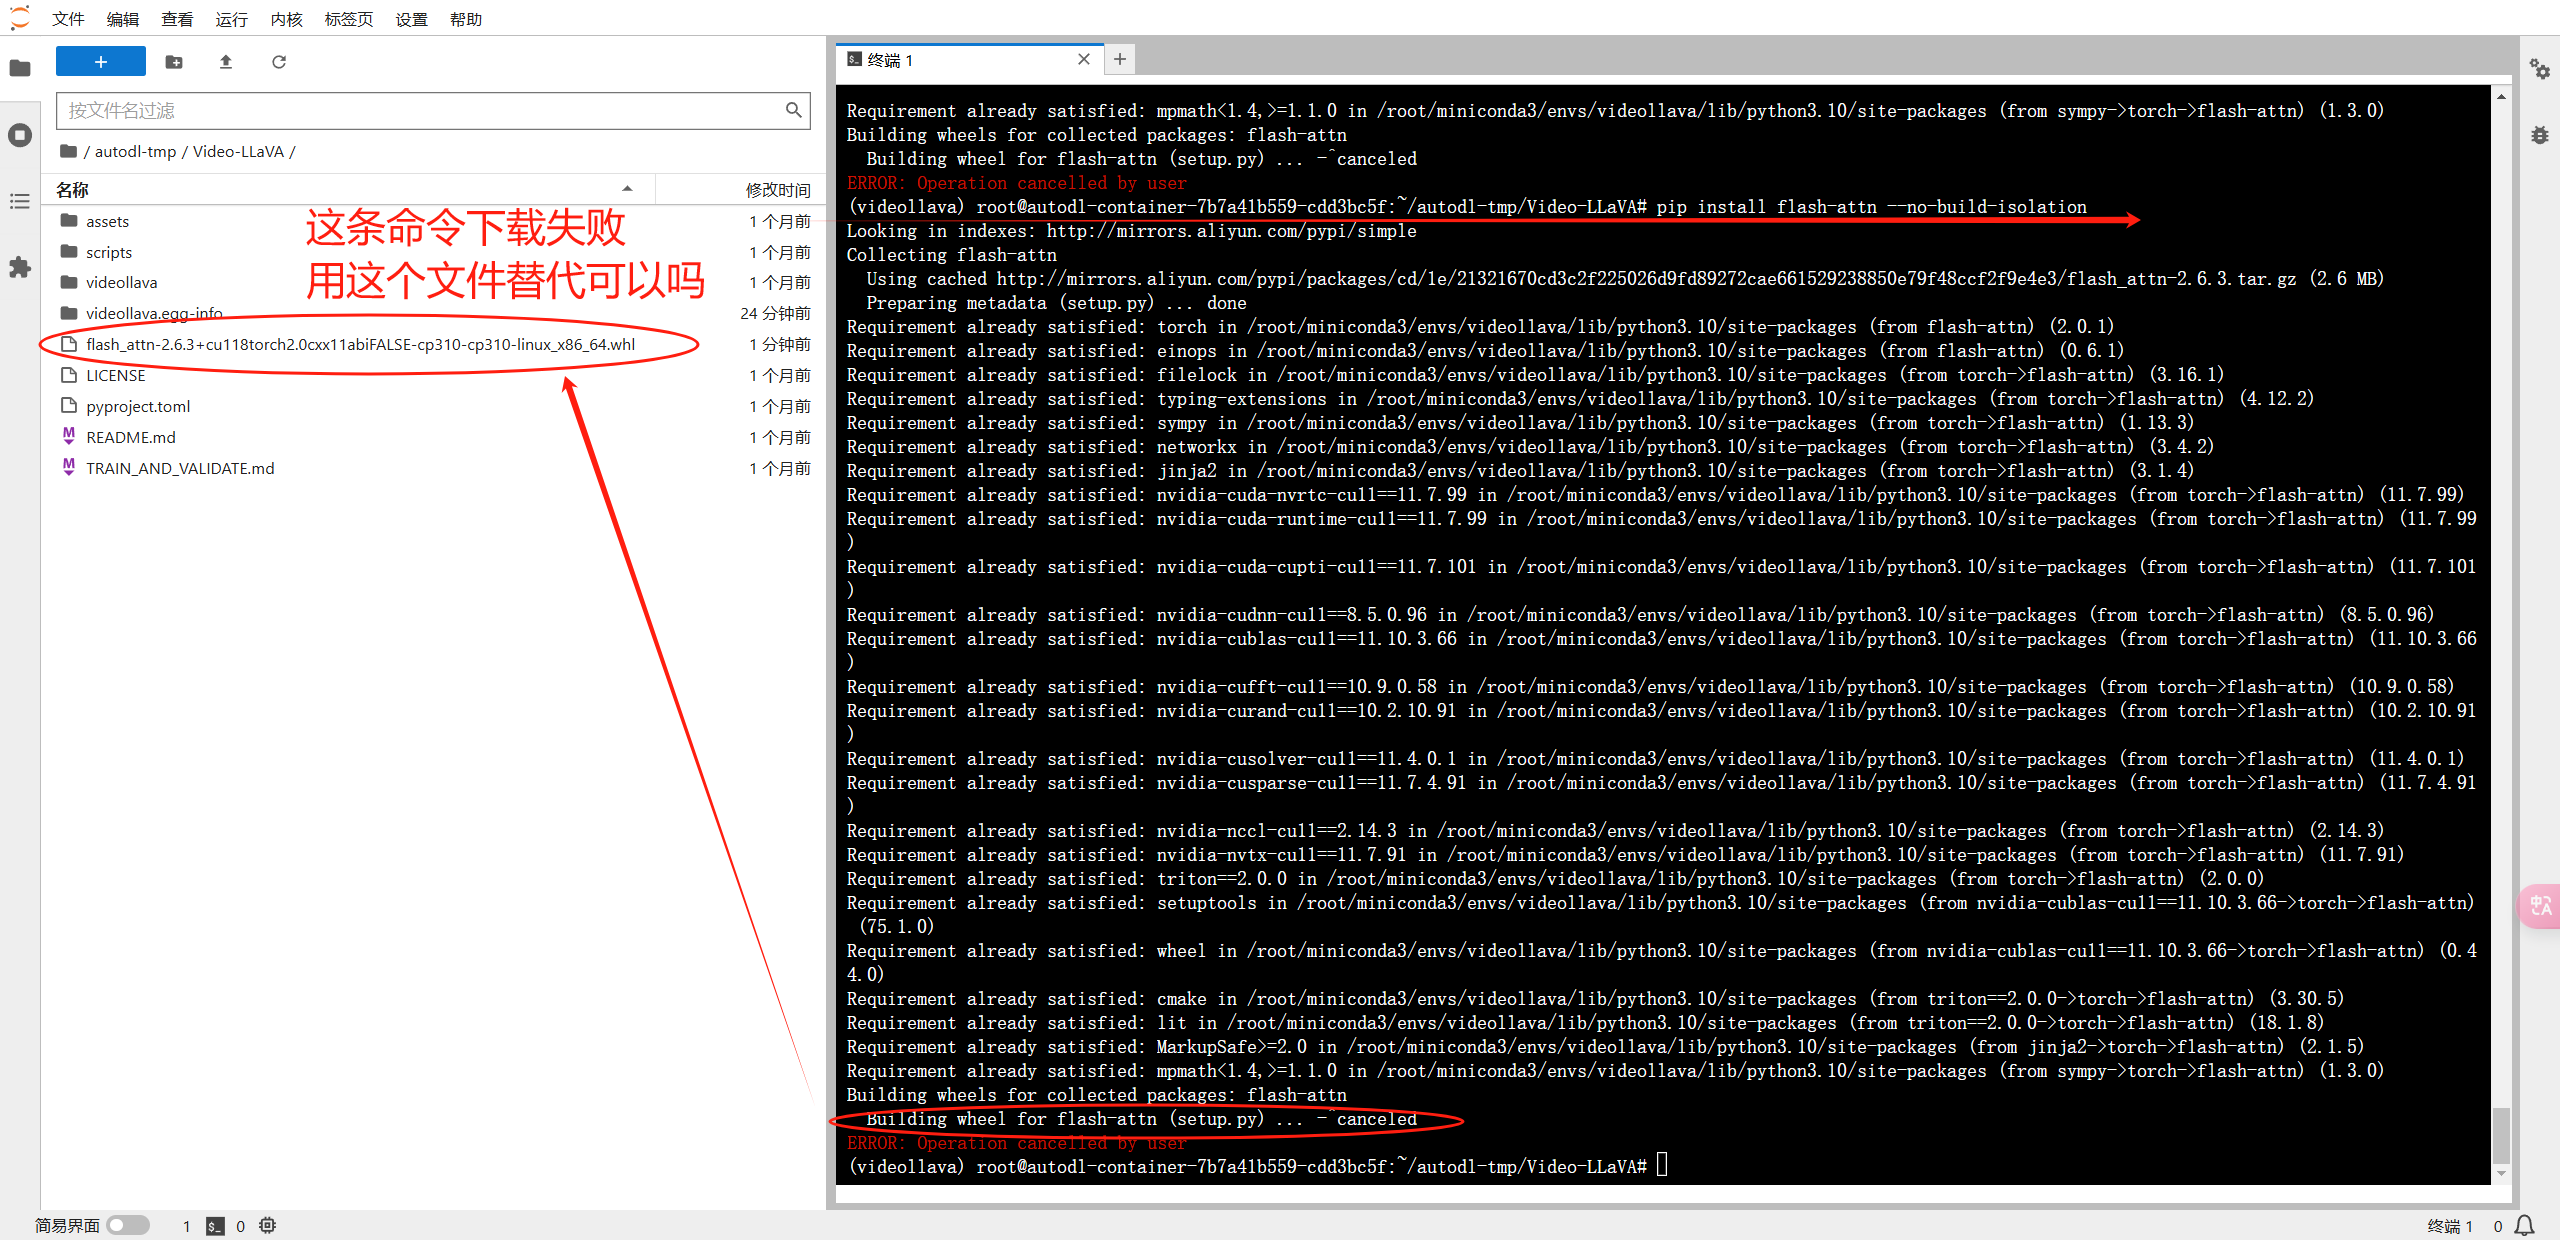Open the 设置 menu
The image size is (2560, 1240).
(410, 19)
